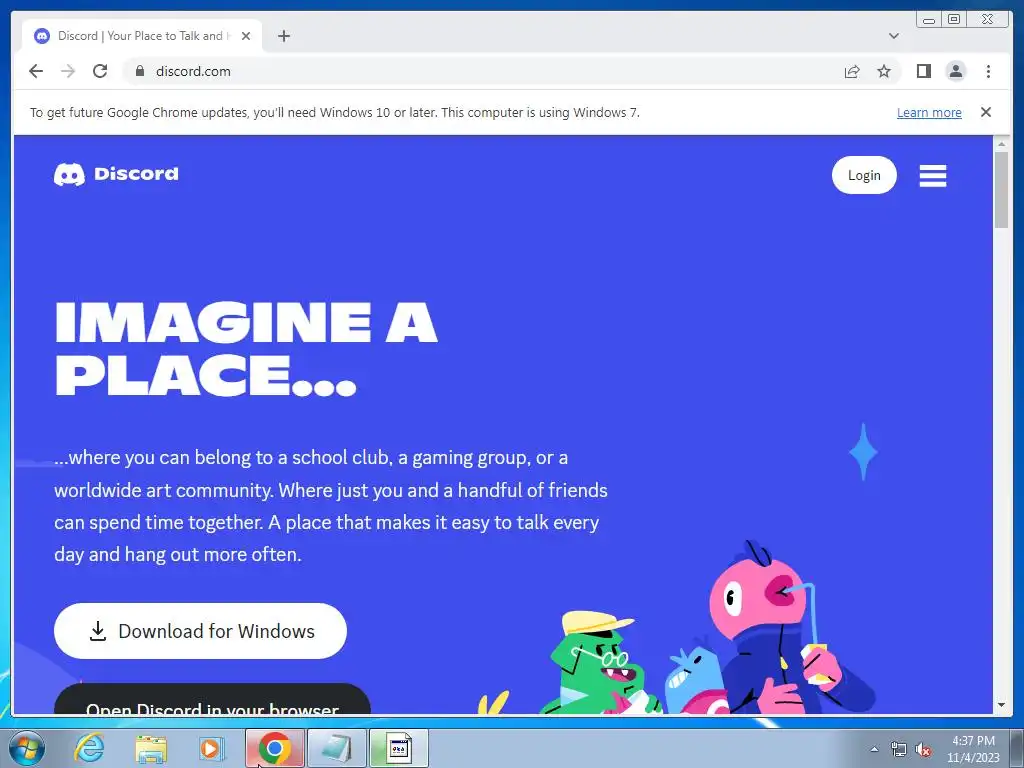
Task: Maximize the Chrome window
Action: (953, 20)
